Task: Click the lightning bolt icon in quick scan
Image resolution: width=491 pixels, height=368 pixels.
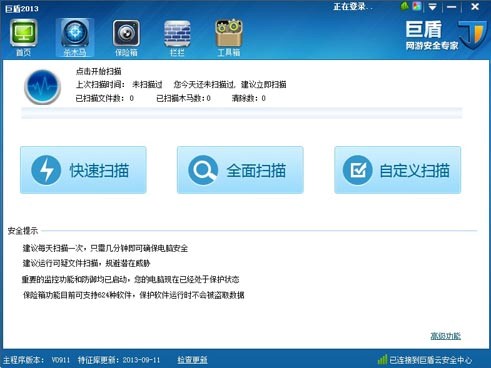Action: [x=46, y=170]
